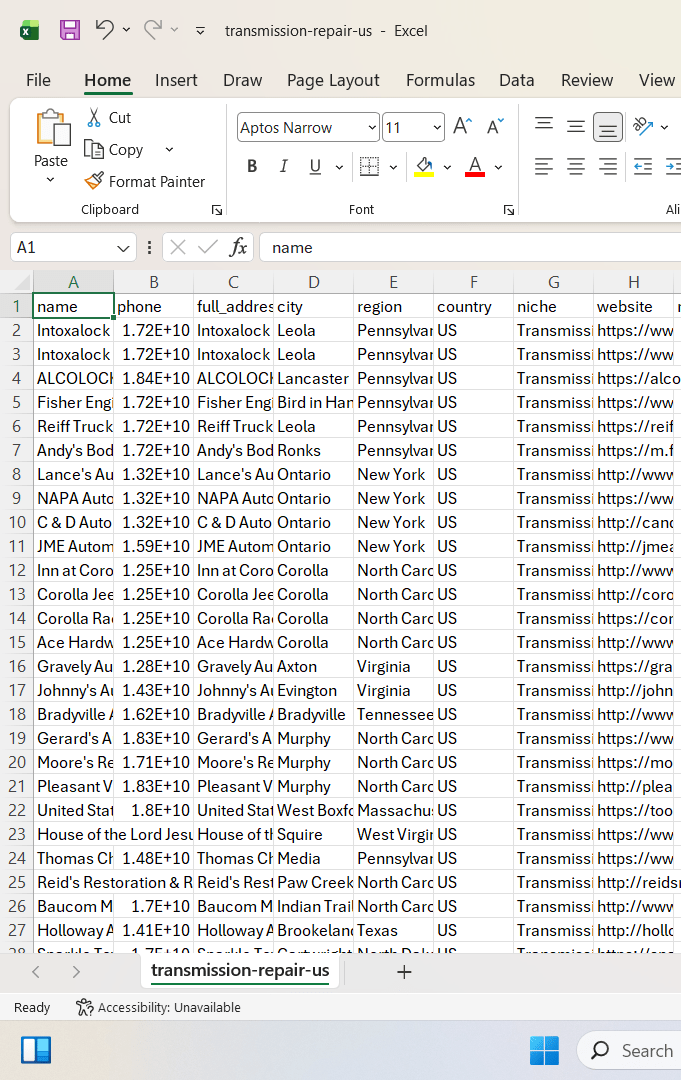Open the Undo history dropdown arrow
This screenshot has height=1080, width=681.
click(127, 30)
